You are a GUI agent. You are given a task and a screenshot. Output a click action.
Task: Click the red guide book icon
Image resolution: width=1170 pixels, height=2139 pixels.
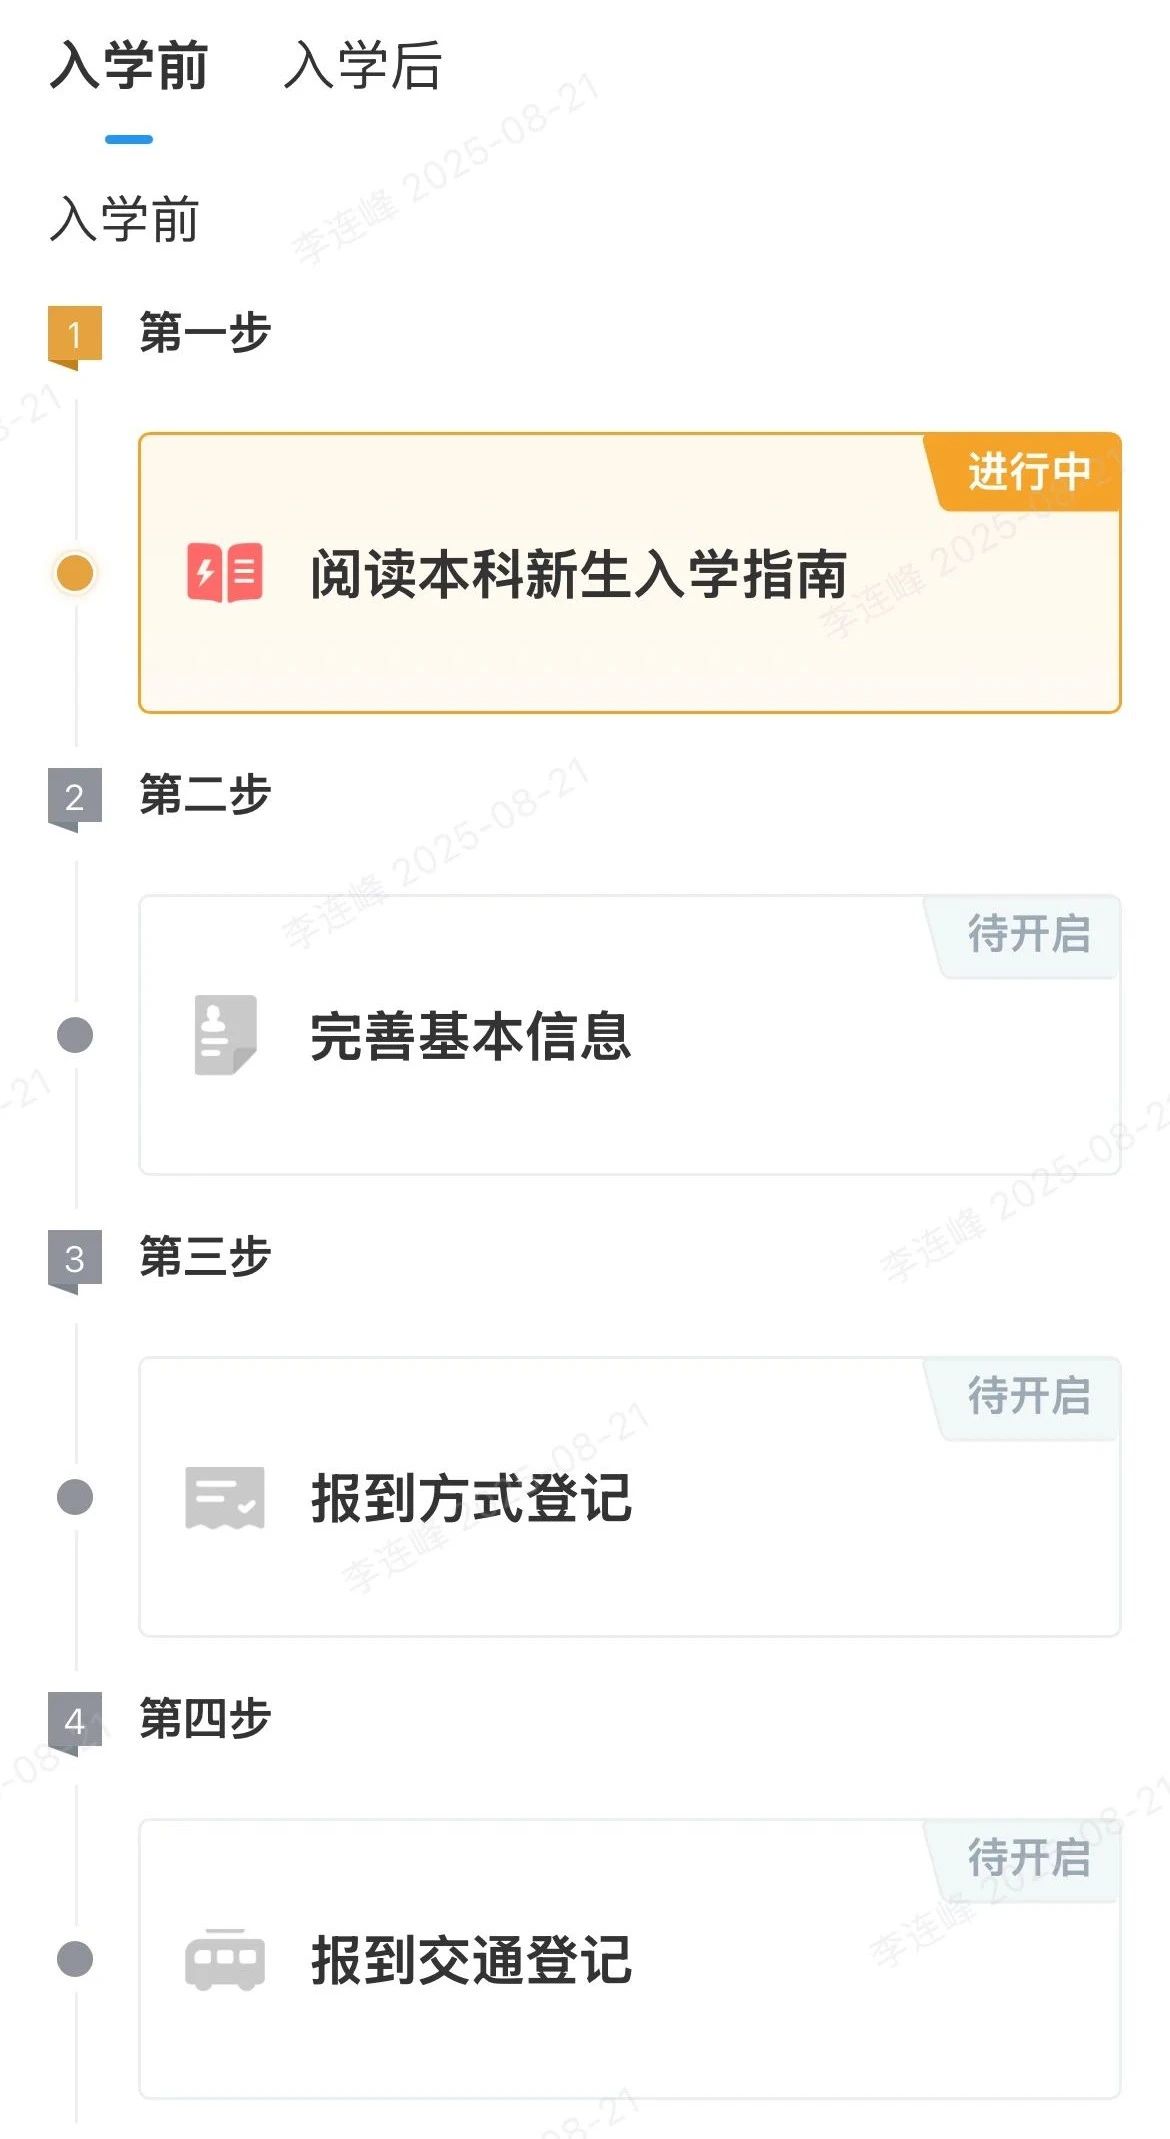(x=225, y=573)
